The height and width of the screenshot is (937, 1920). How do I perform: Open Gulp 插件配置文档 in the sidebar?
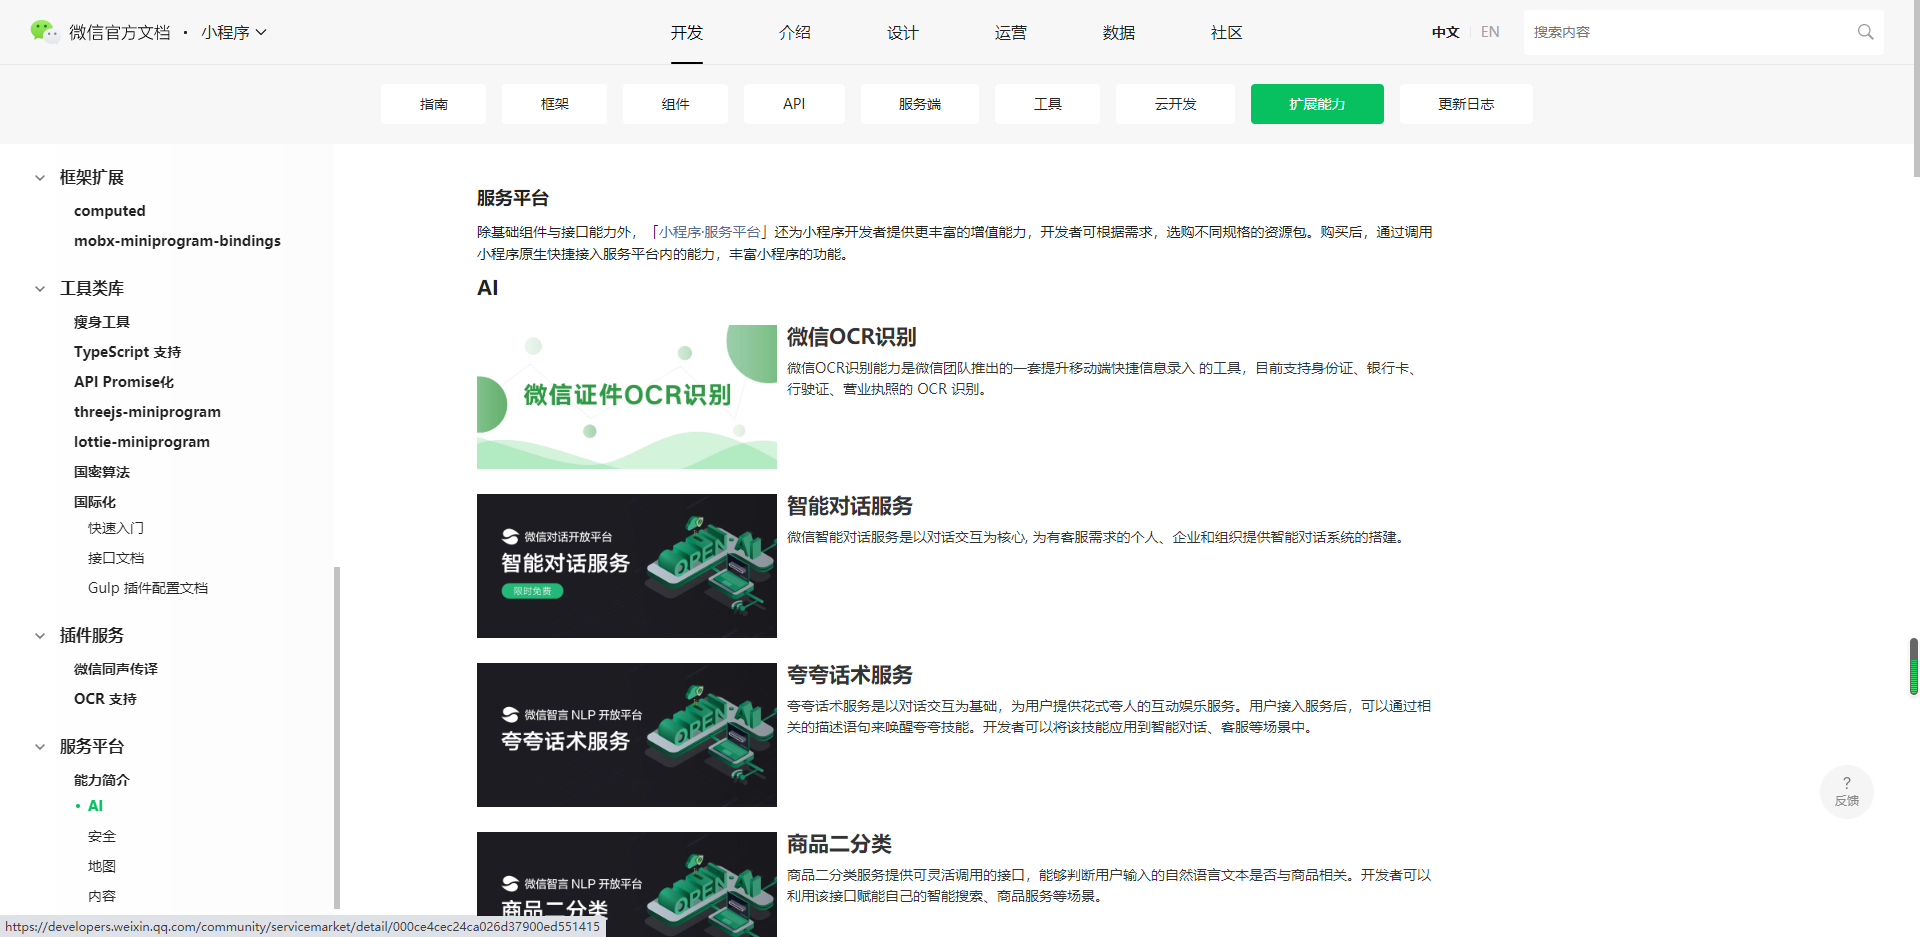[148, 588]
